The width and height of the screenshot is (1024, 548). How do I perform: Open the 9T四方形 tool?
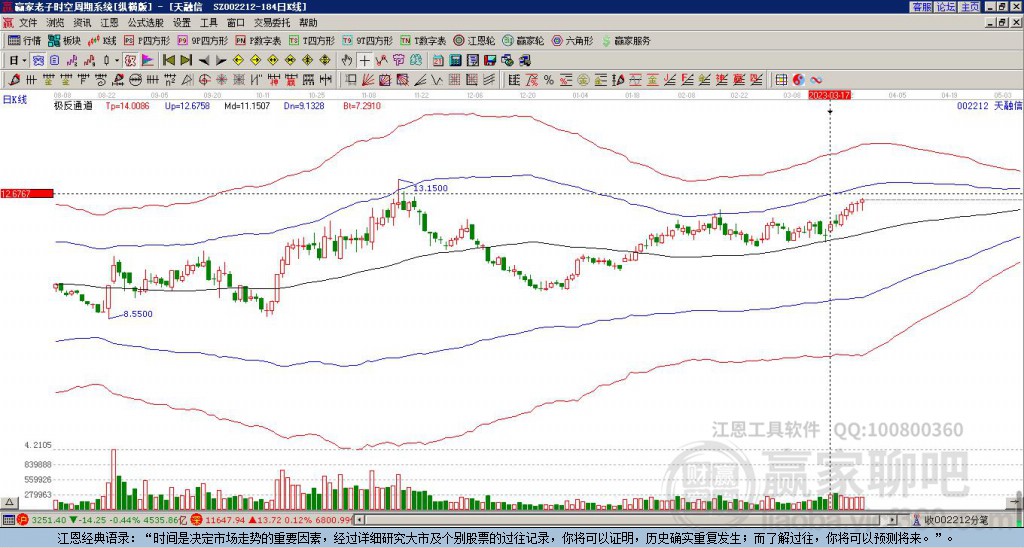368,40
